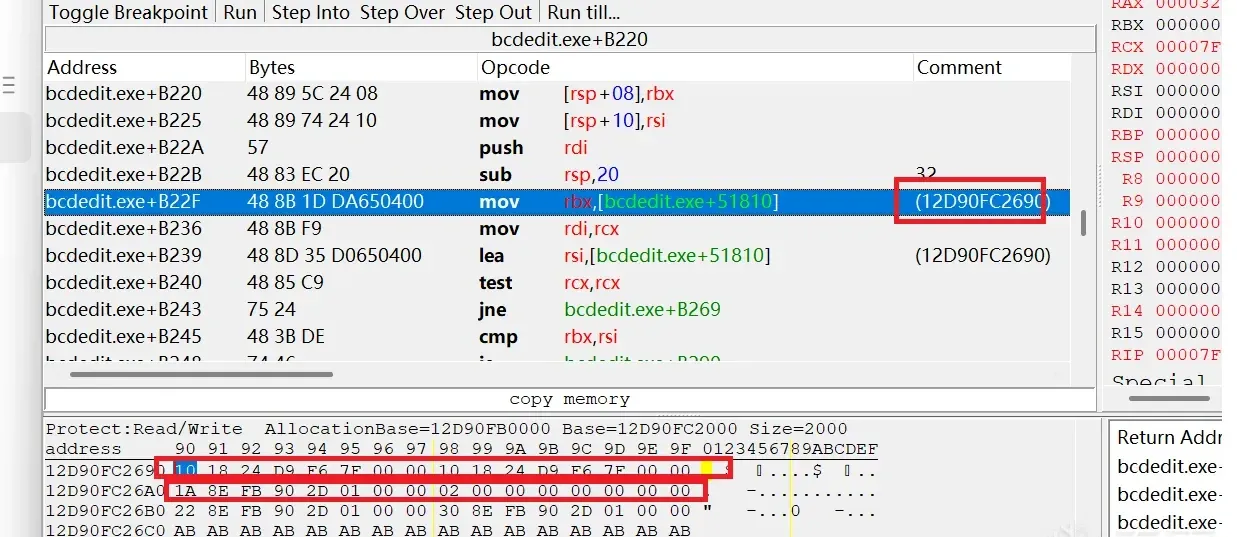This screenshot has width=1237, height=537.
Task: Select the lea rsi instruction at bcdedit.exe+B239
Action: click(557, 256)
